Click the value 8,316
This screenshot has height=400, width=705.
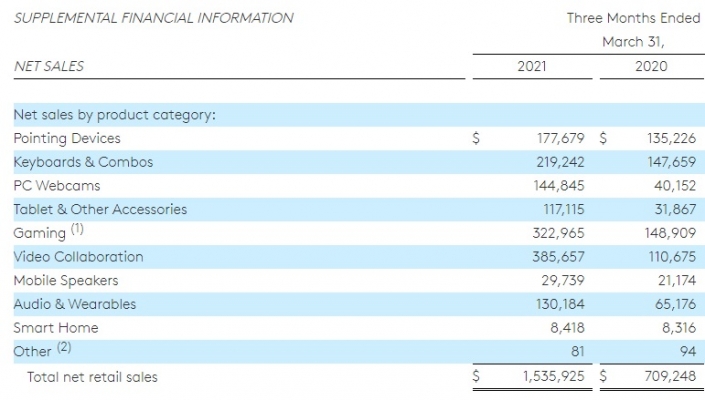click(679, 328)
